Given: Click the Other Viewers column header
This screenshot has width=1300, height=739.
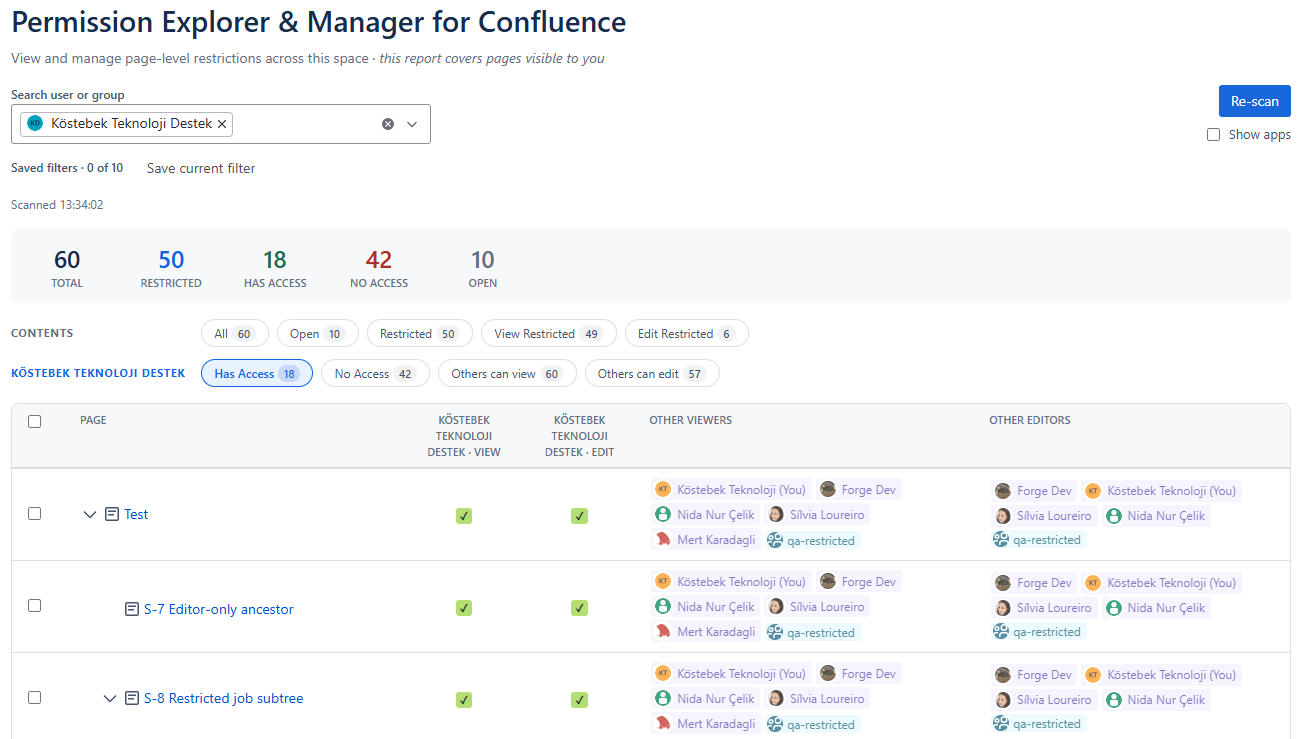Looking at the screenshot, I should (x=690, y=420).
